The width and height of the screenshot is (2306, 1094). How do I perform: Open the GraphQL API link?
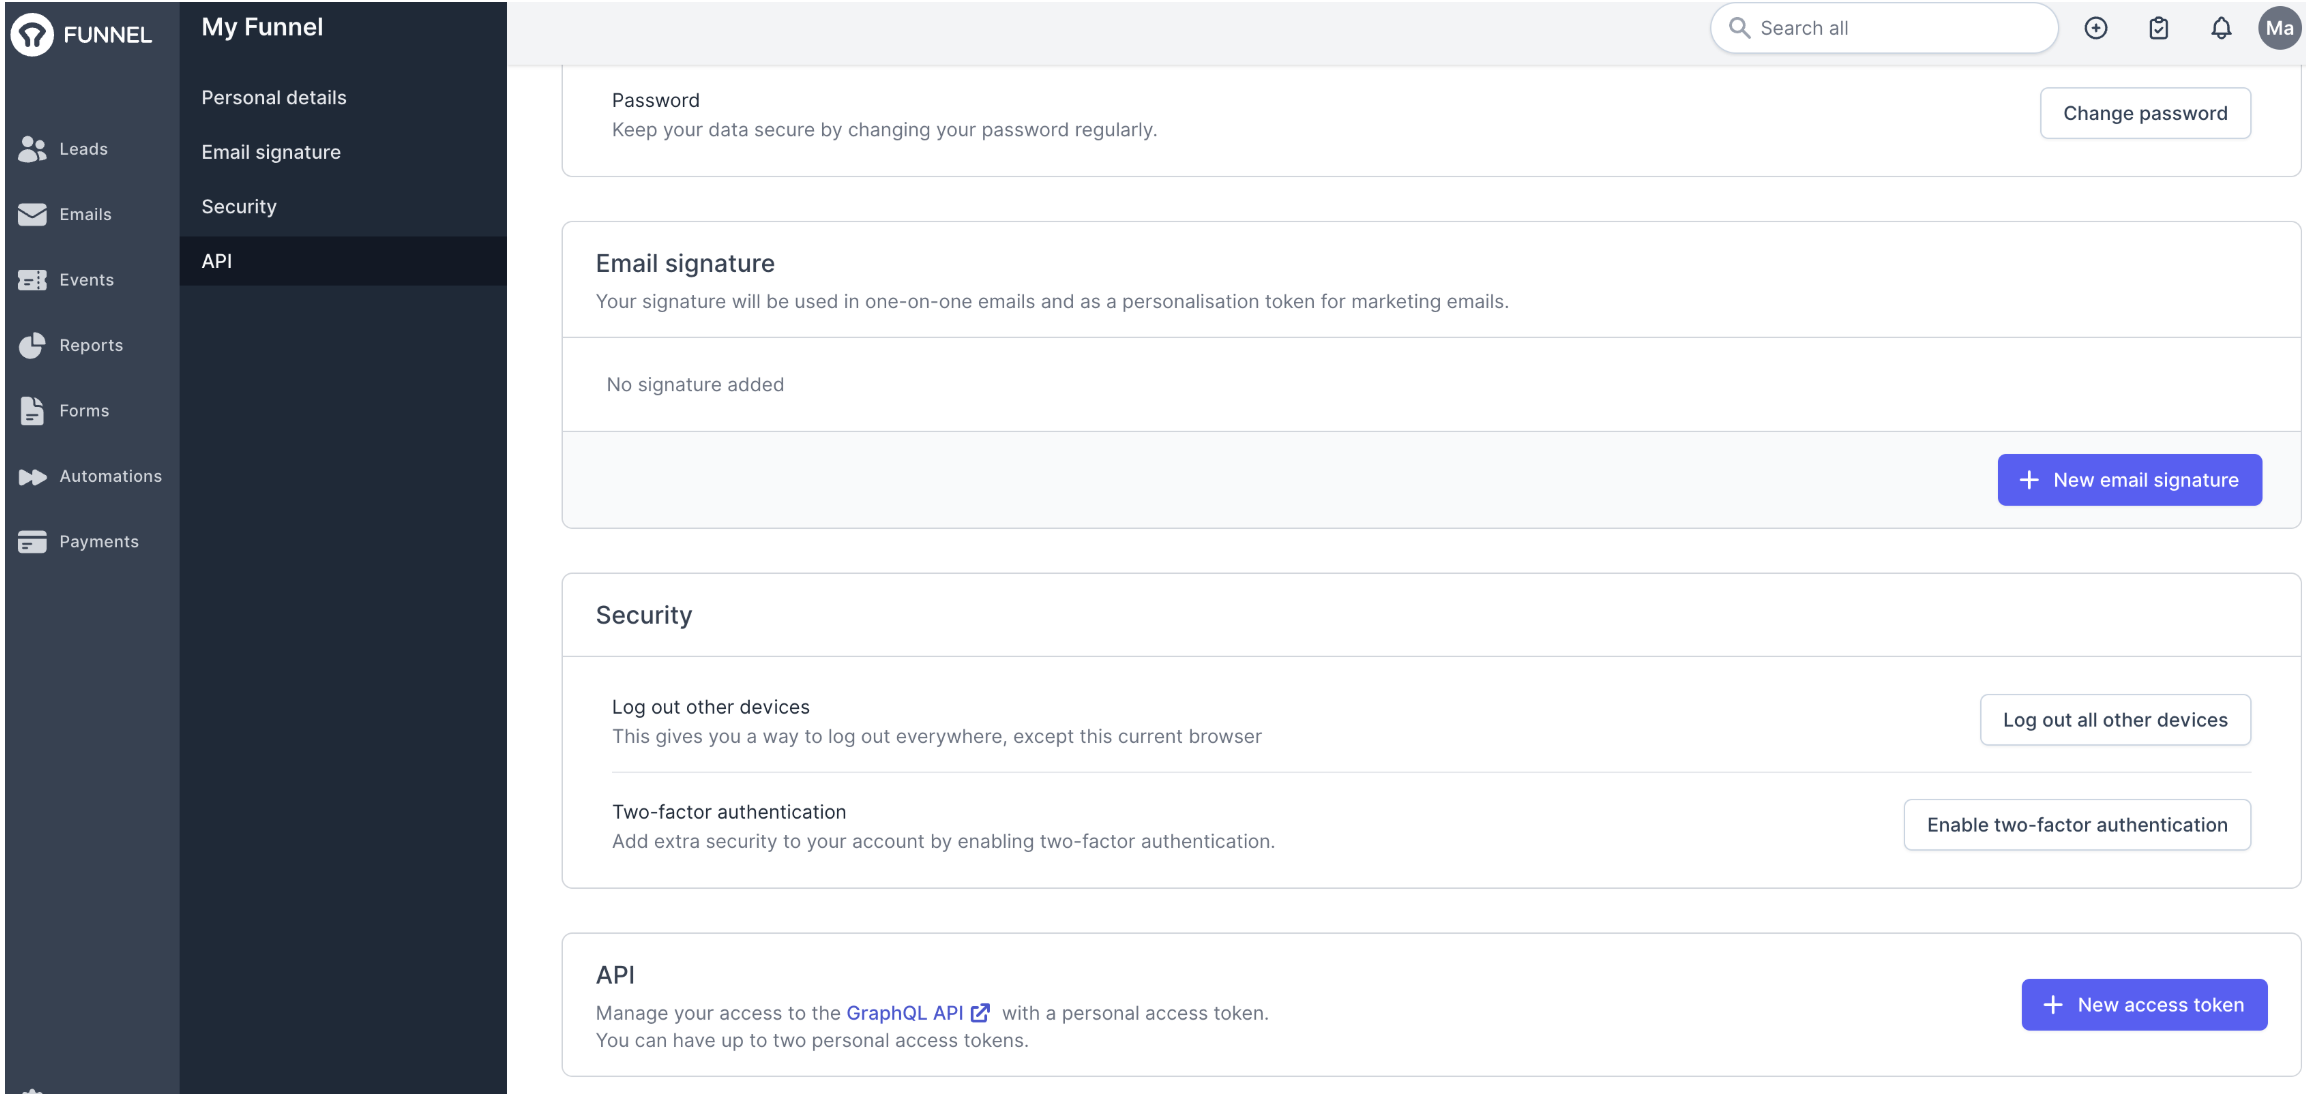(905, 1013)
